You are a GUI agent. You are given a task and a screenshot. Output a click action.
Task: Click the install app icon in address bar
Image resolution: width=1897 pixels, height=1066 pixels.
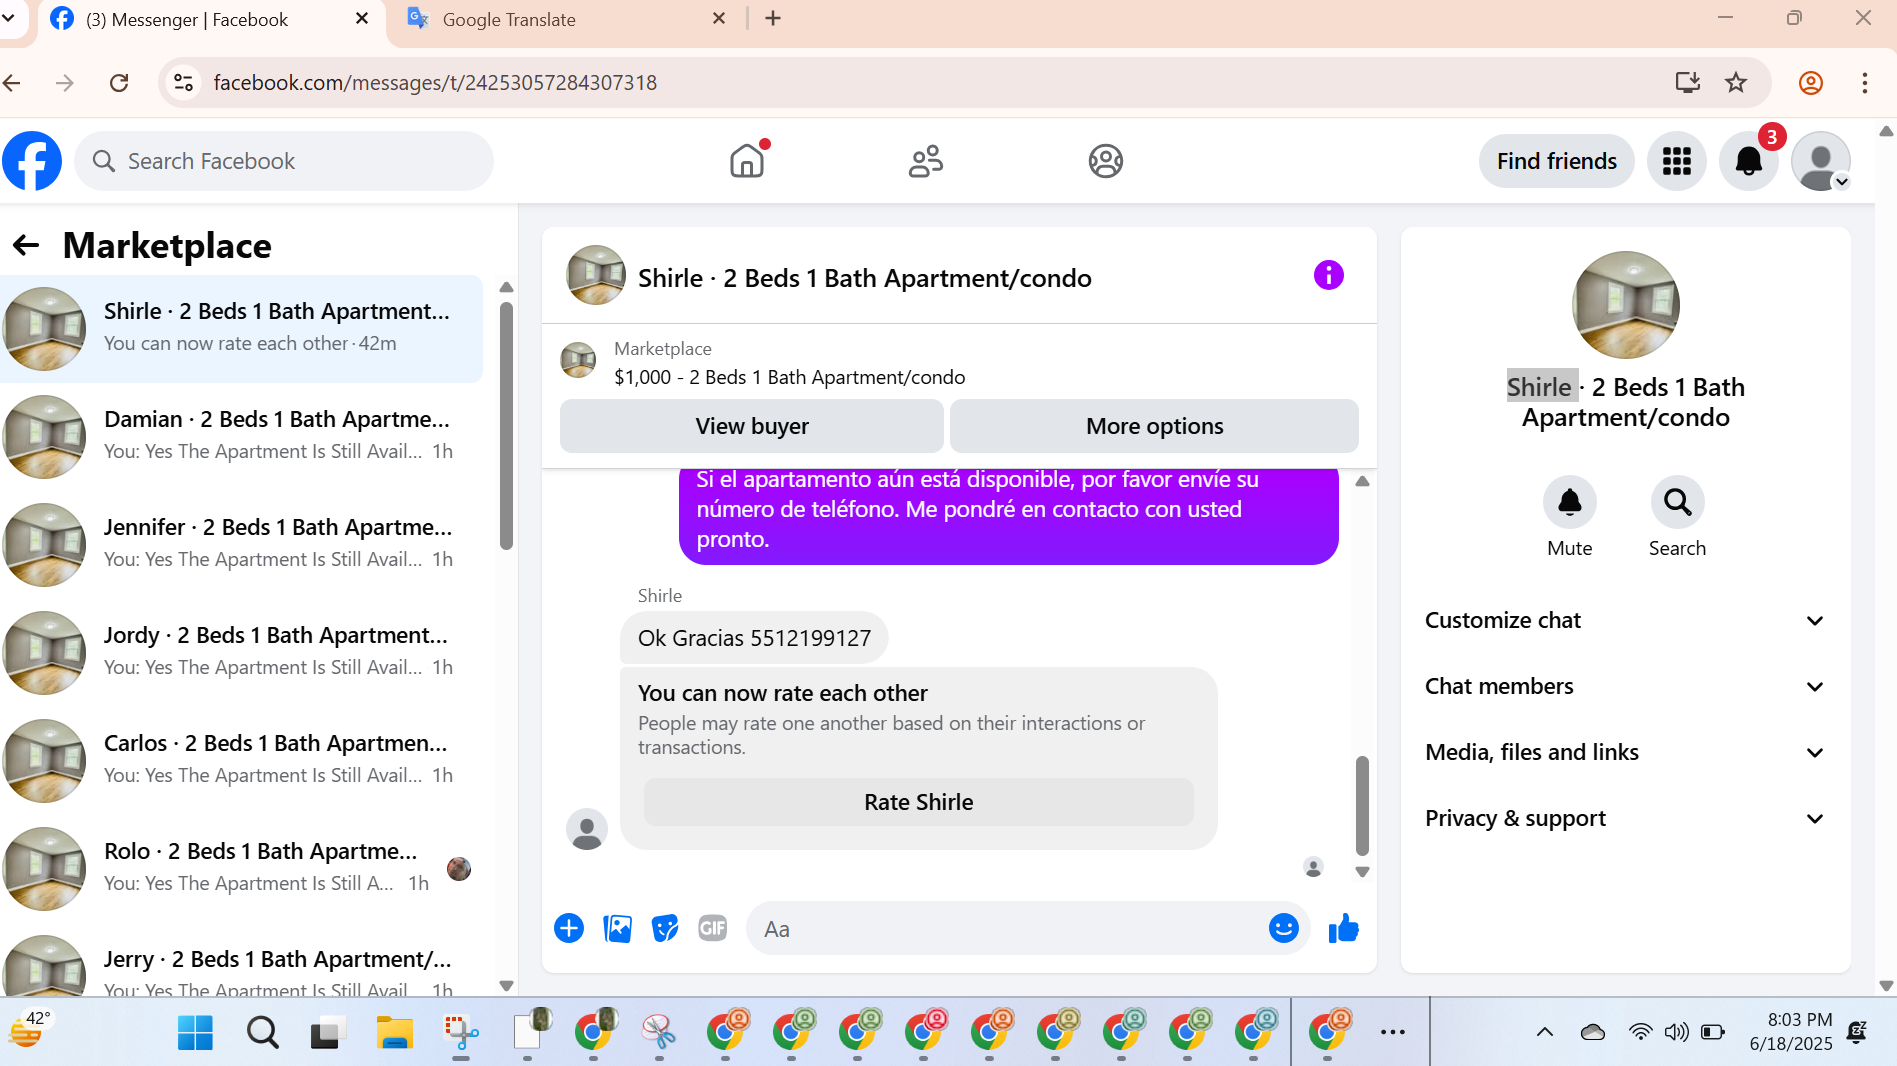(x=1688, y=83)
